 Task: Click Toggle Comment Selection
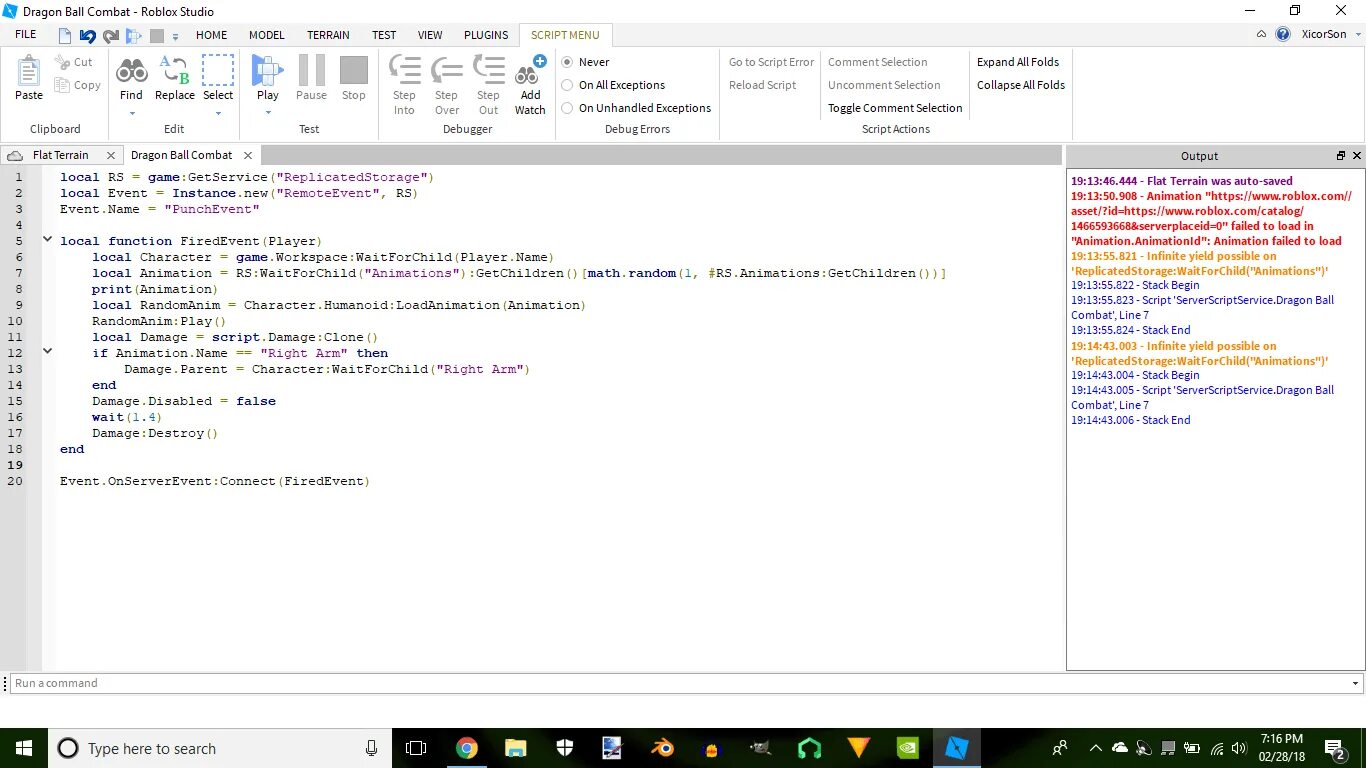[895, 108]
